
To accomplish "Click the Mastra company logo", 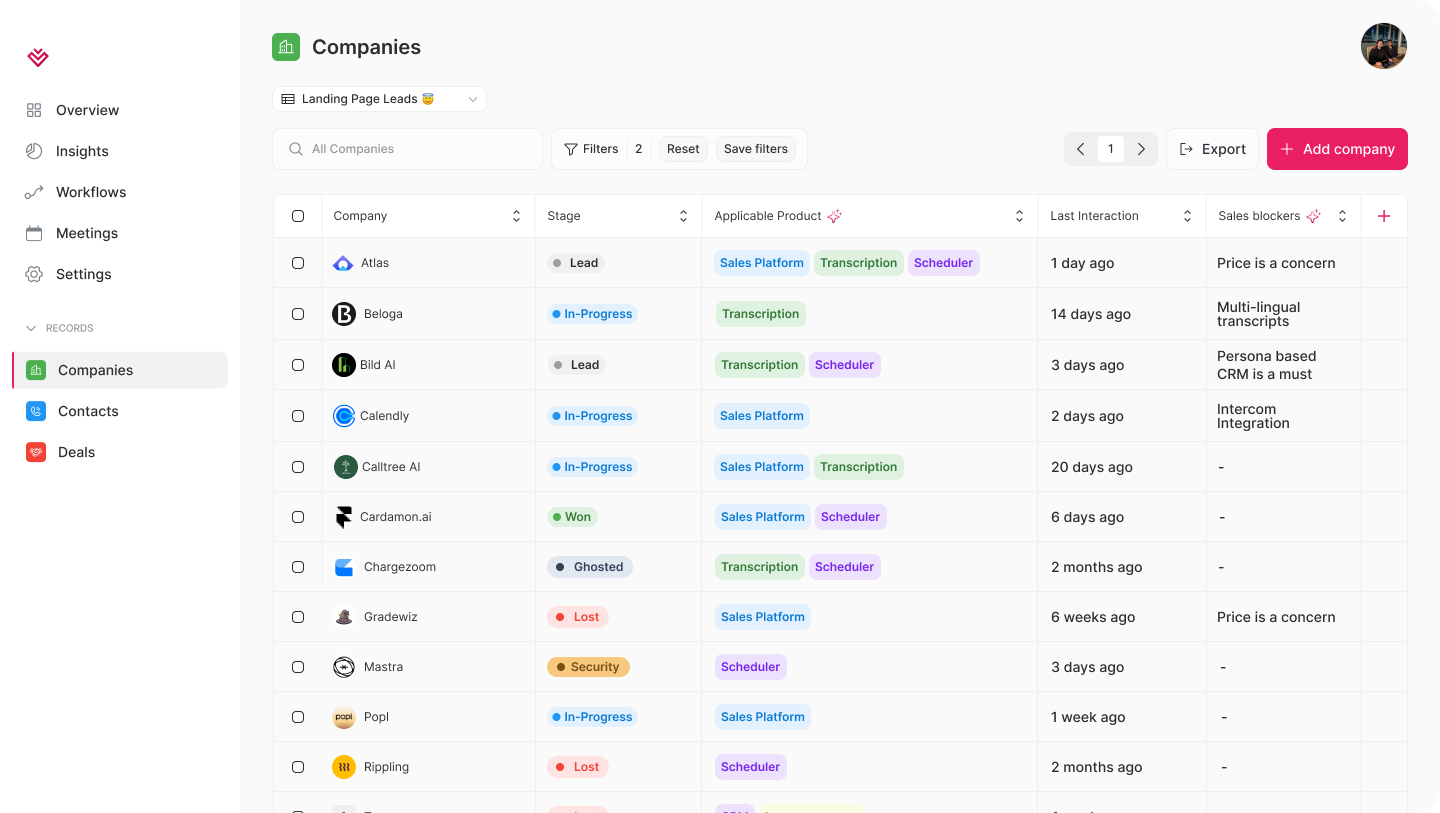I will coord(344,667).
